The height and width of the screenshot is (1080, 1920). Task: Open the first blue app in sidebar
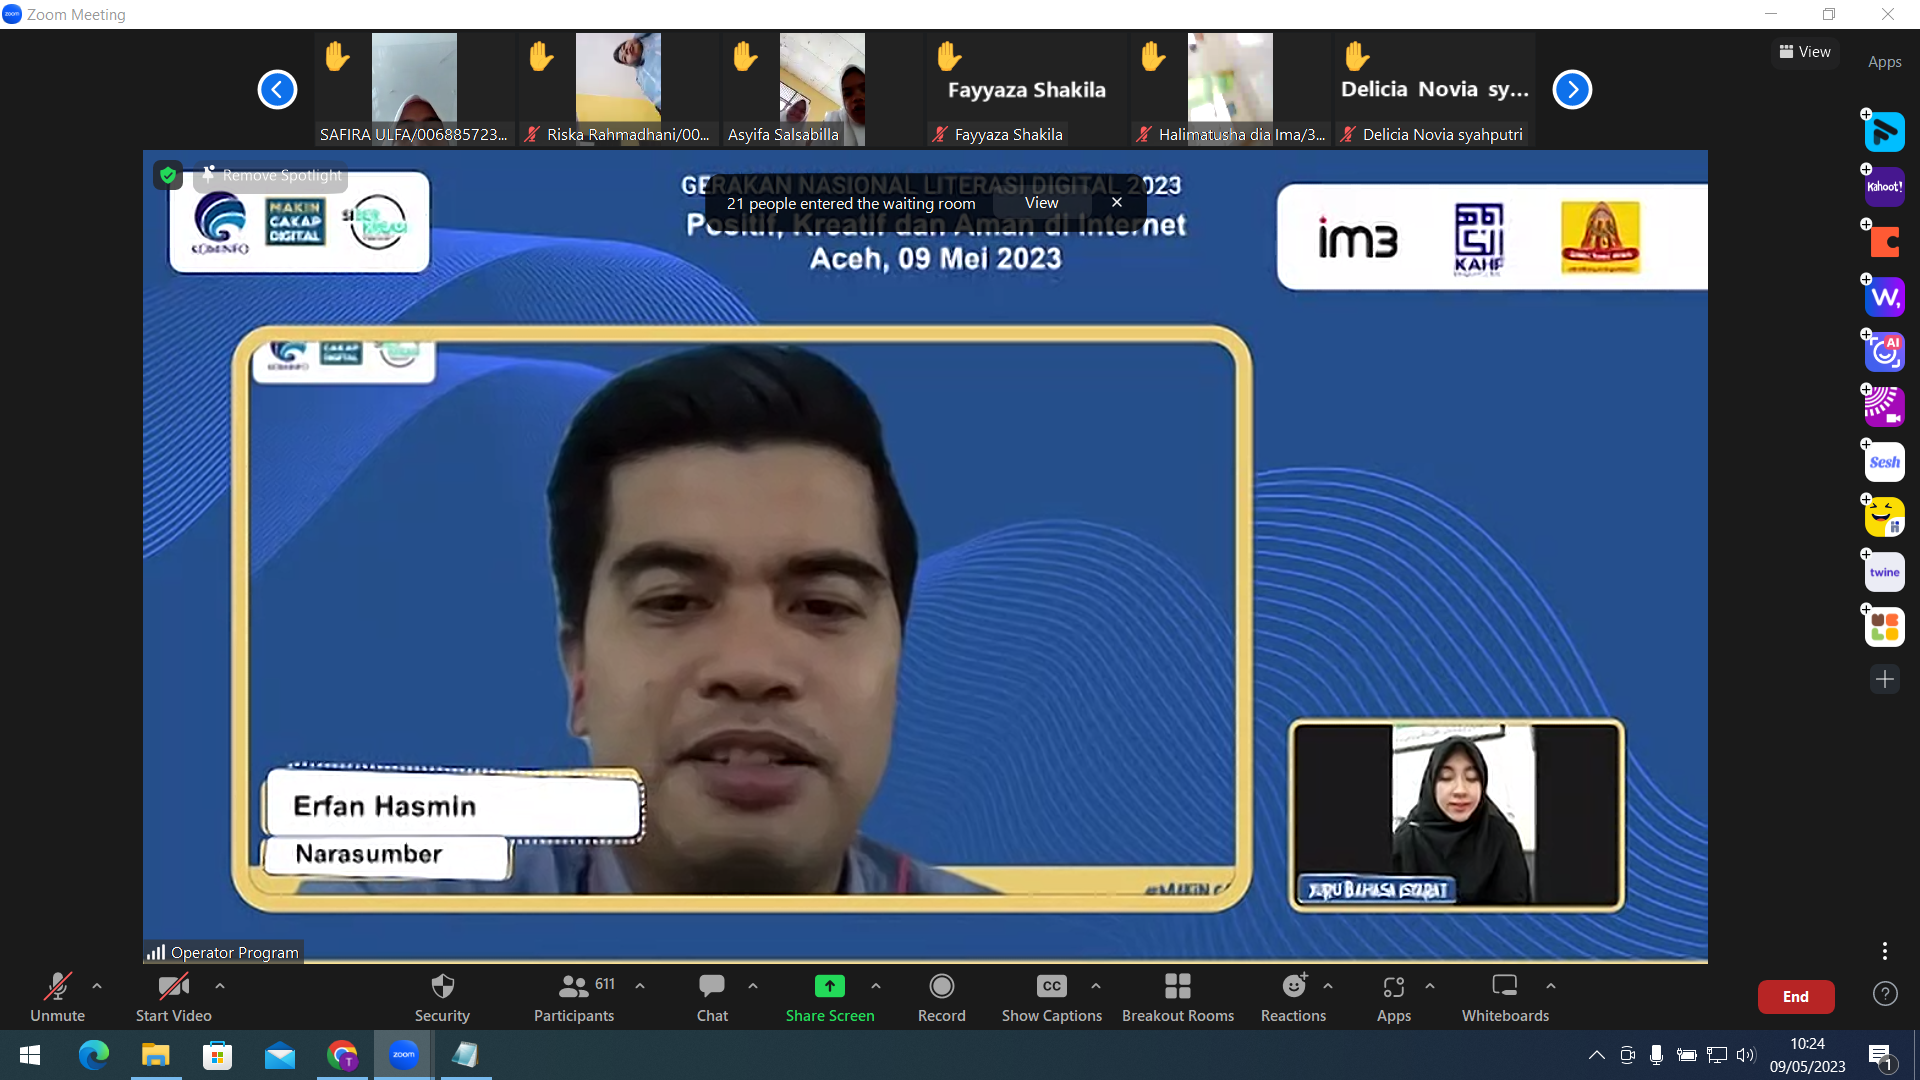pos(1885,132)
